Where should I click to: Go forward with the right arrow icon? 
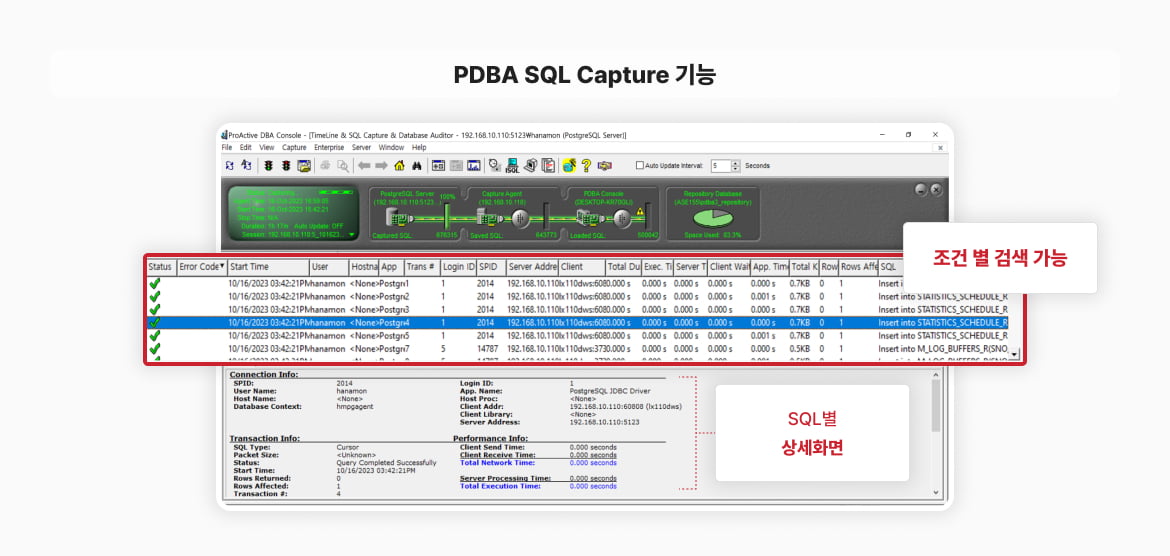tap(381, 166)
